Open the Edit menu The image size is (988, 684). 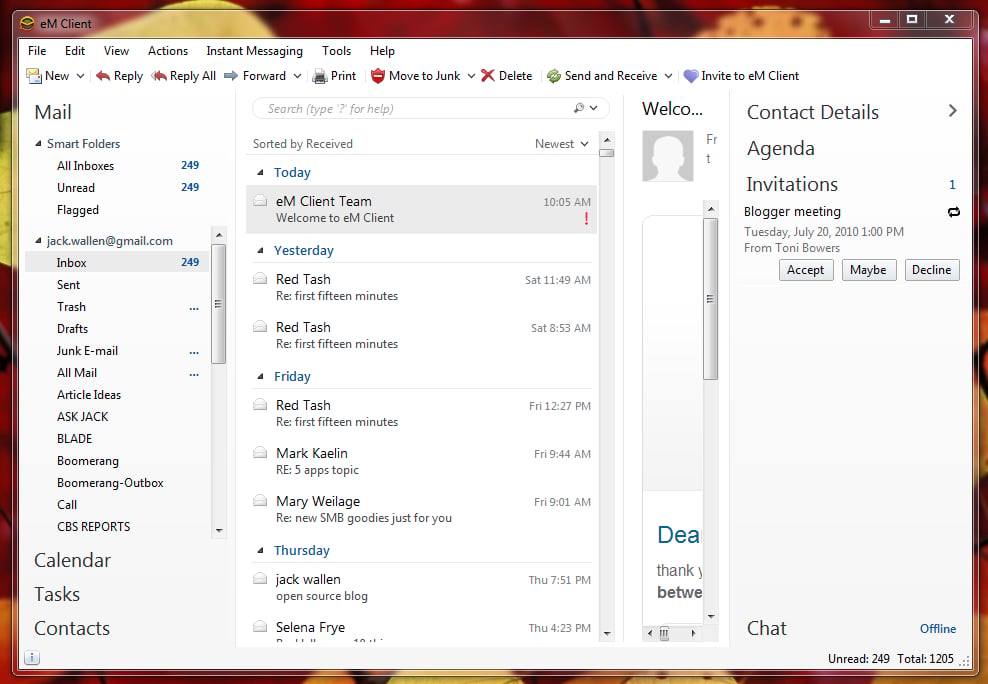pos(74,50)
